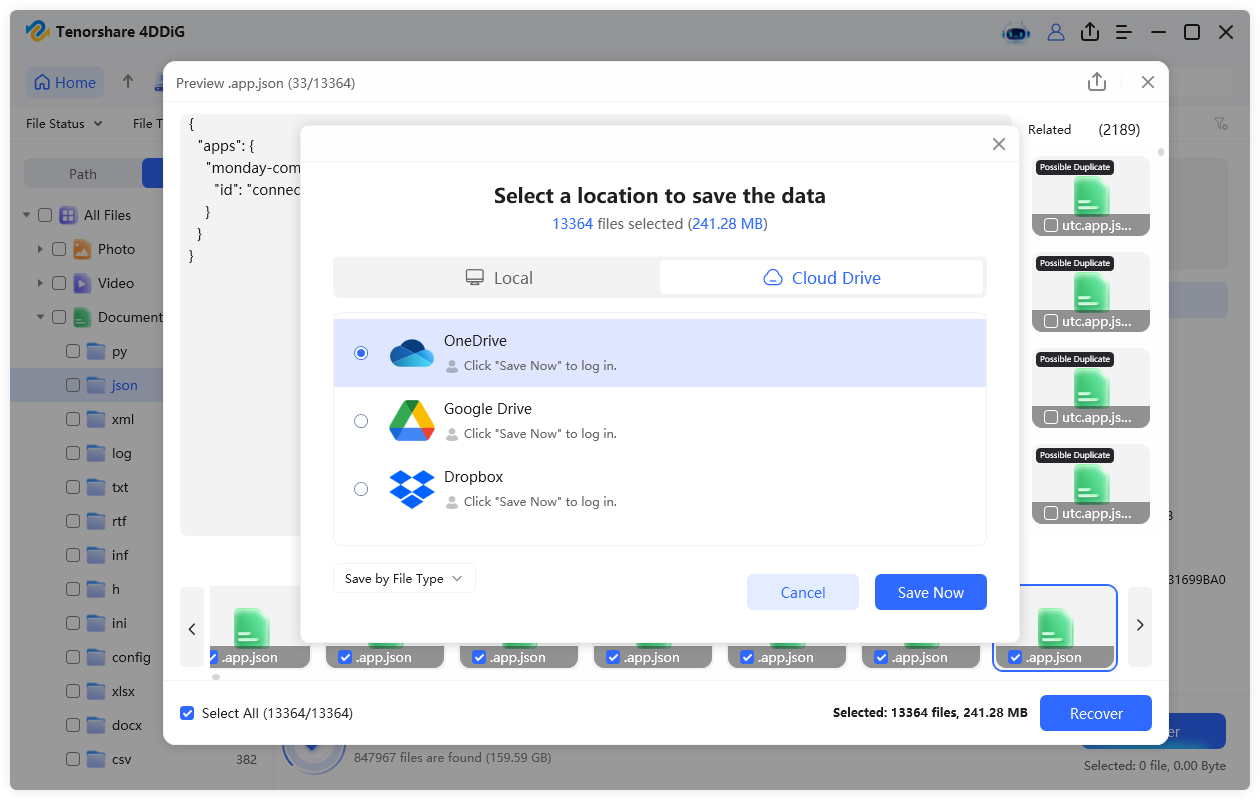
Task: Click the Save Now button
Action: tap(931, 592)
